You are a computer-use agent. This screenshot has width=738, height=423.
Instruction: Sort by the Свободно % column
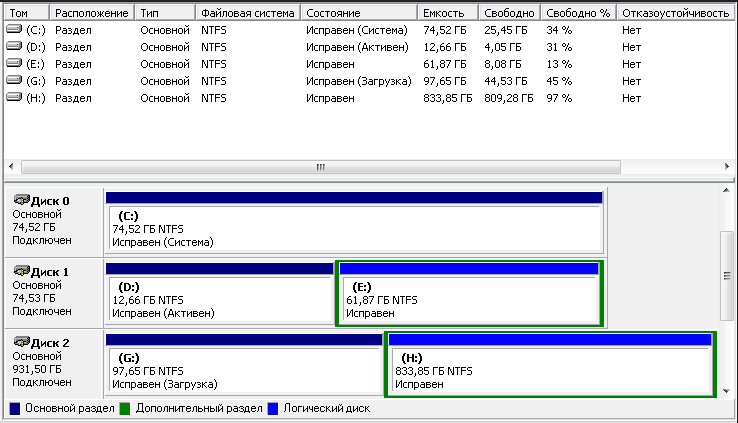pos(576,13)
